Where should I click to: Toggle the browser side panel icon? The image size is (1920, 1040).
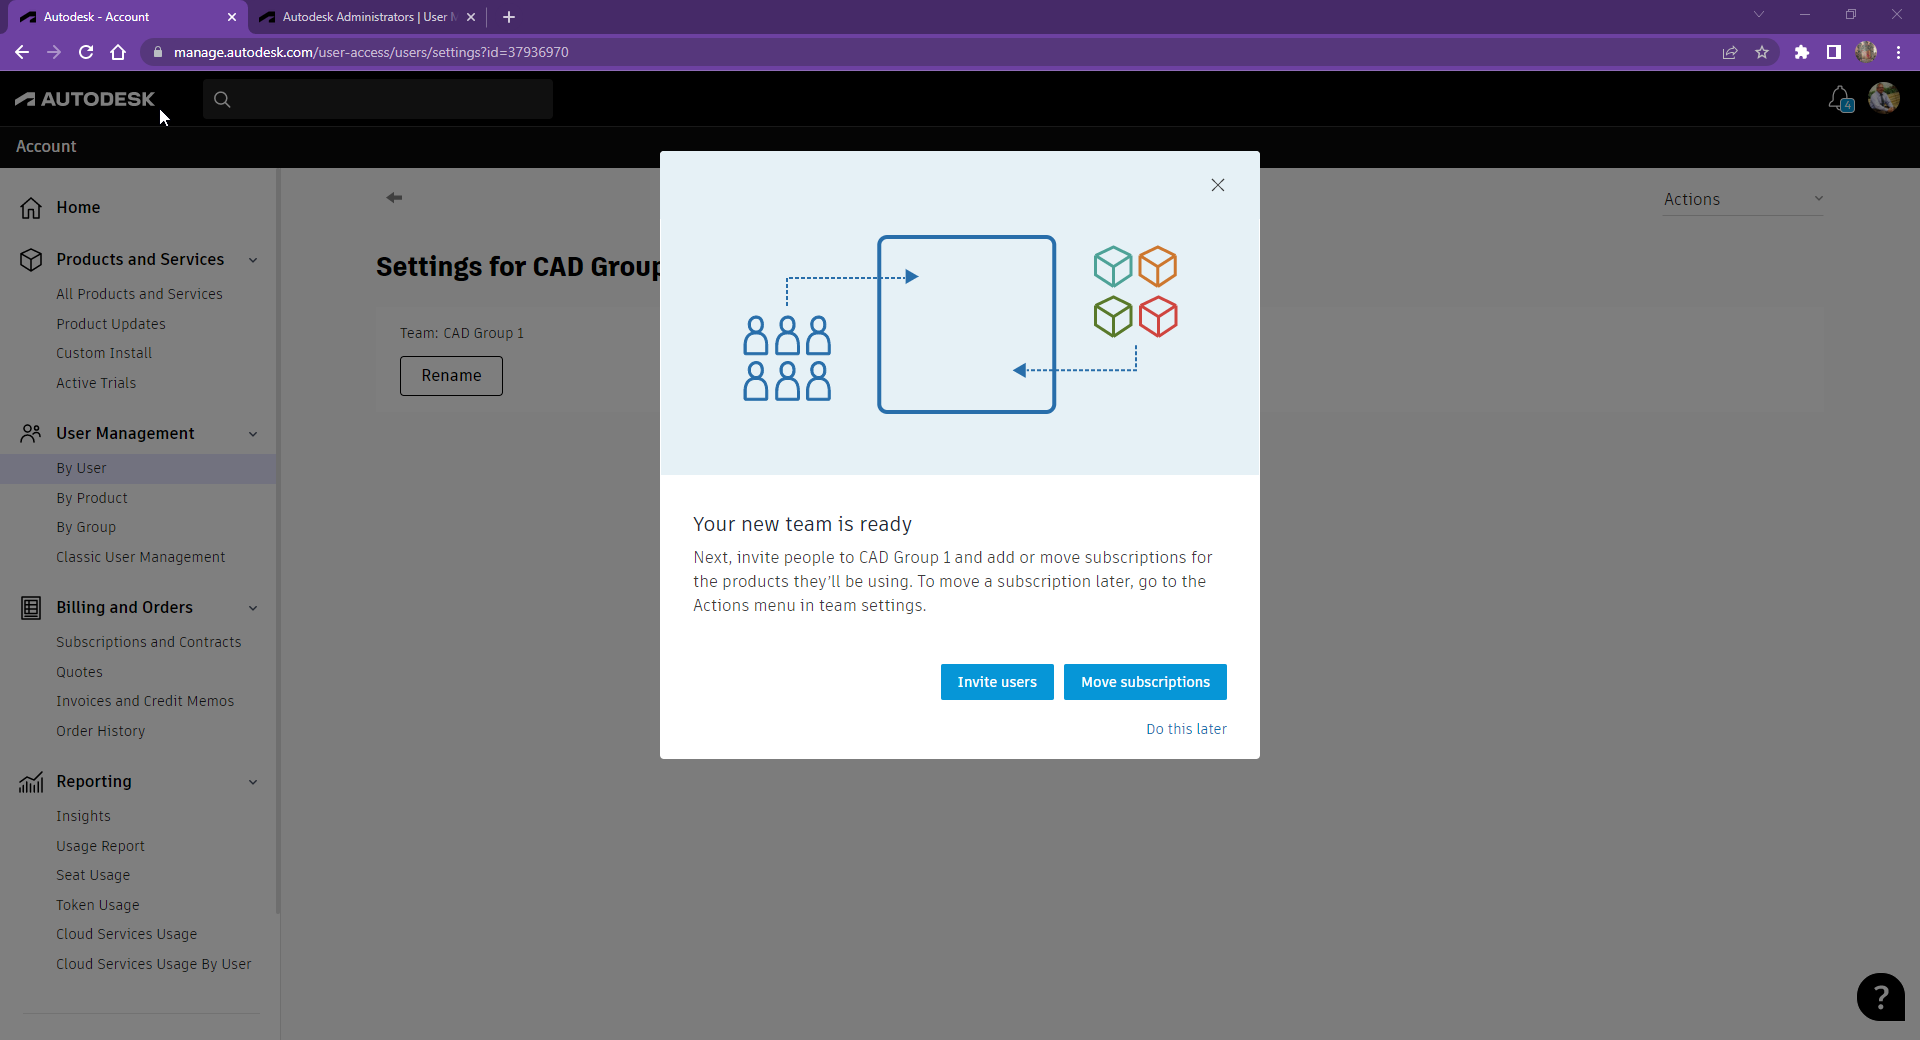click(x=1834, y=52)
